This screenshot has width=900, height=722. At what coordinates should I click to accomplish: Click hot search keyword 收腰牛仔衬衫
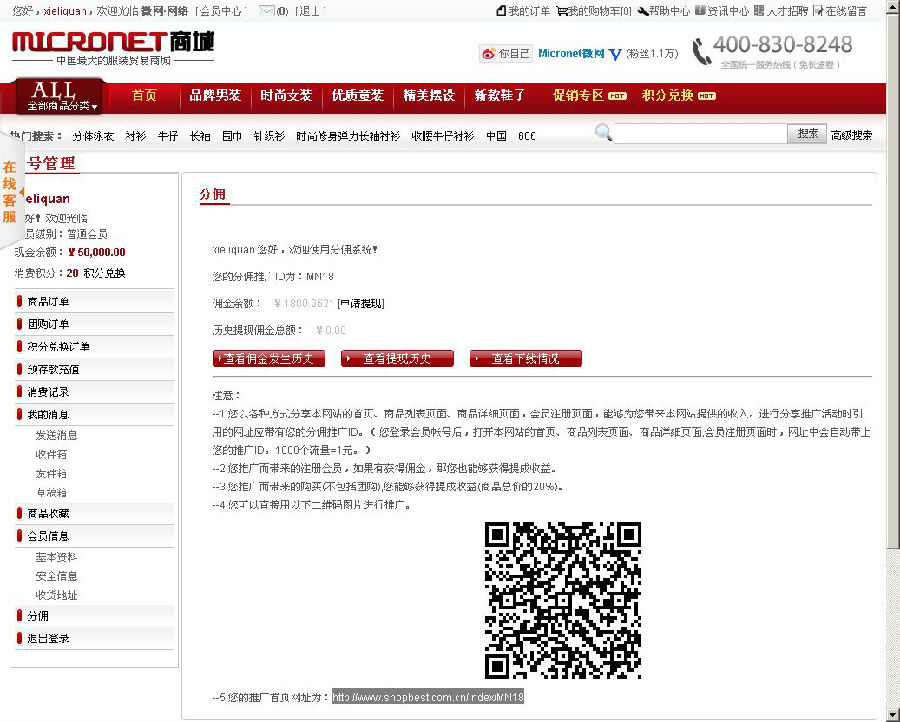click(443, 136)
